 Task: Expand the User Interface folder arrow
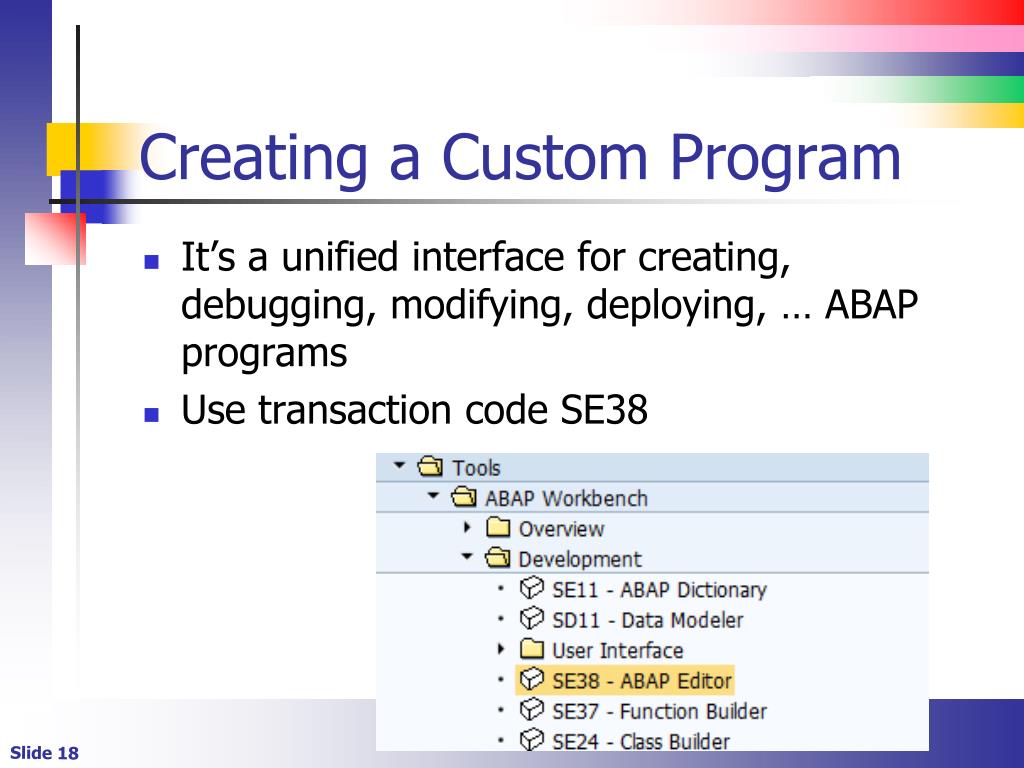(x=501, y=648)
